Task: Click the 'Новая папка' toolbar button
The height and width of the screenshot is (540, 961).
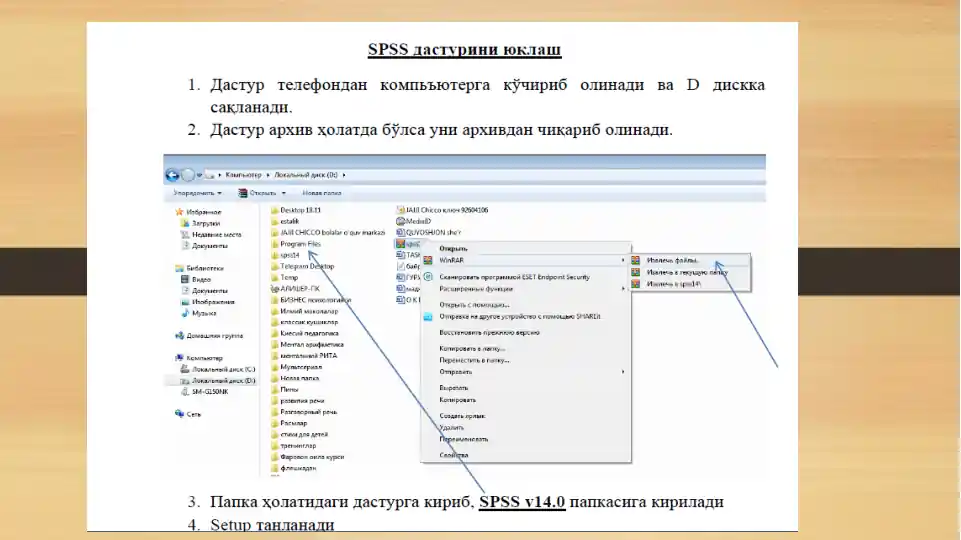Action: pyautogui.click(x=322, y=193)
